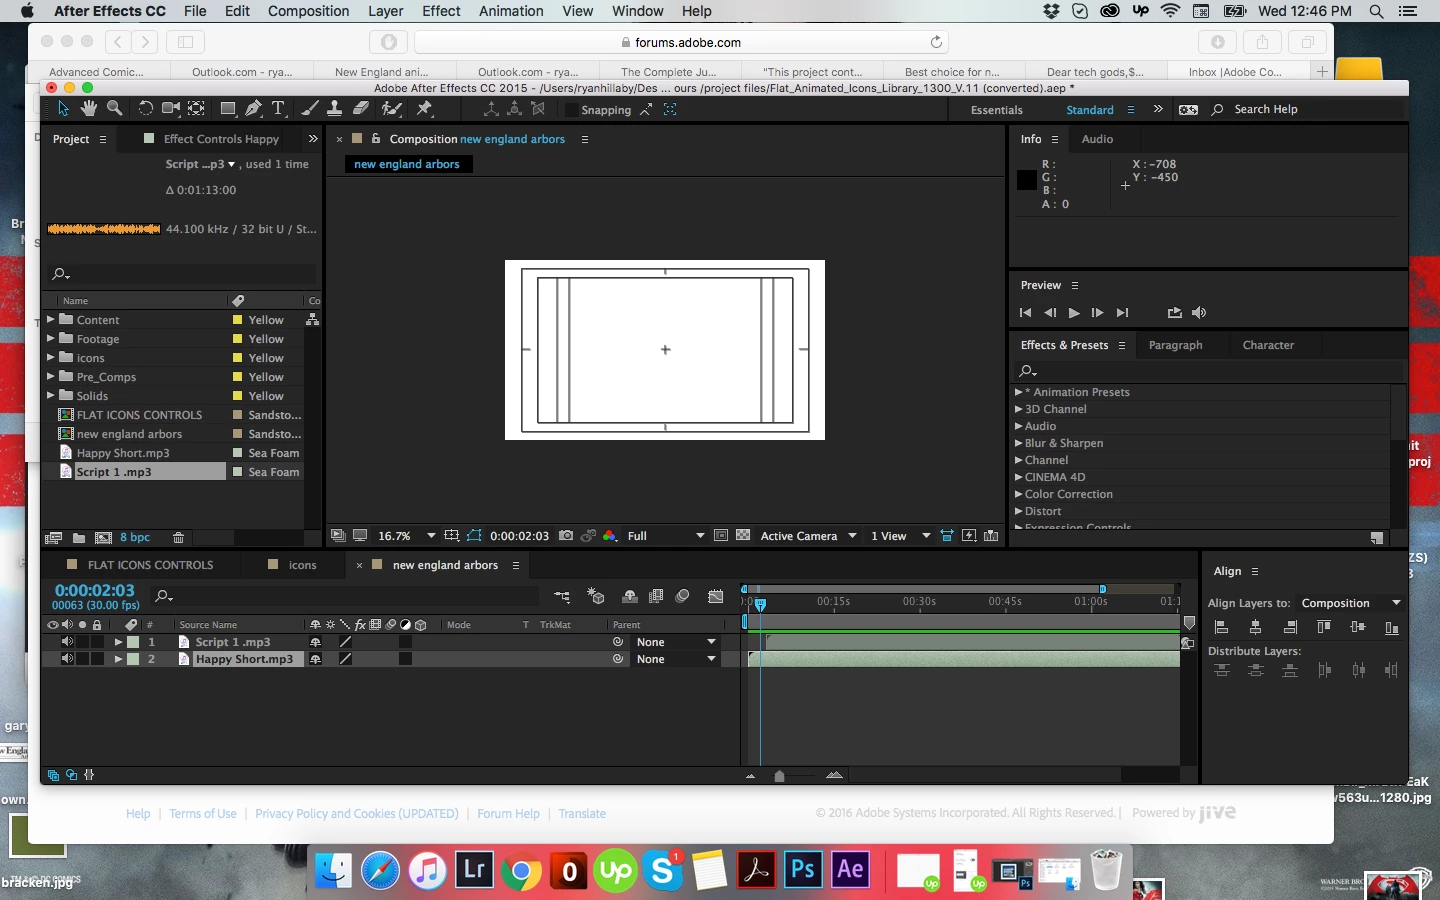Open the Animation menu
1440x900 pixels.
(x=511, y=11)
